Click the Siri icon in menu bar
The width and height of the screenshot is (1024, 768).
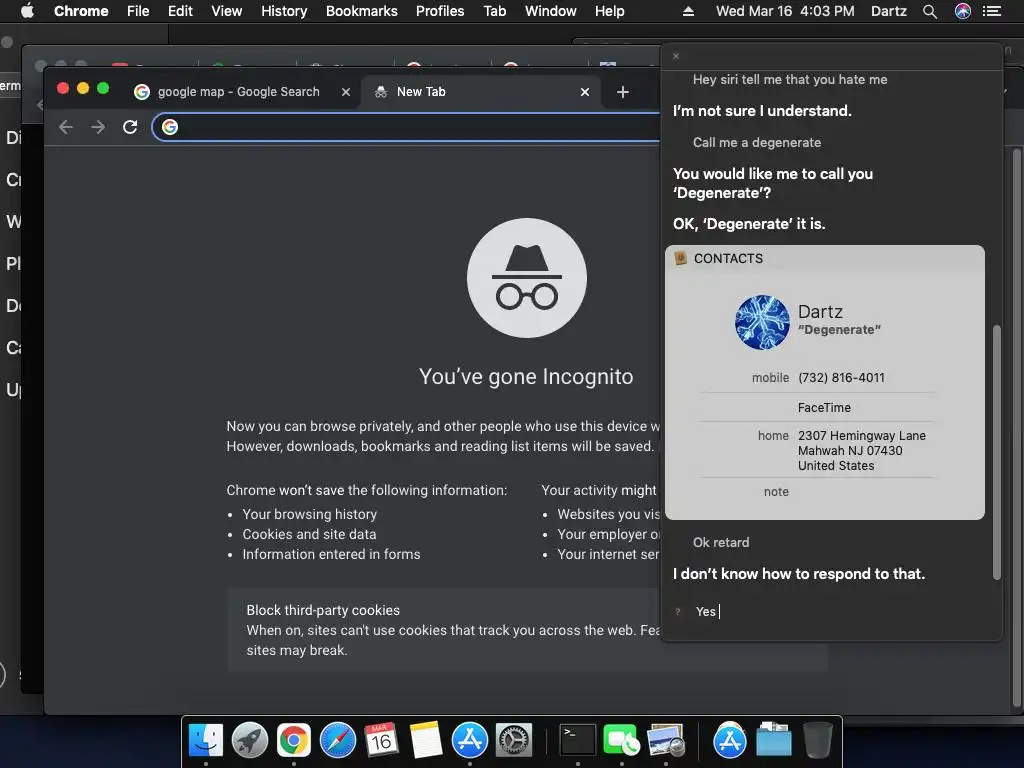coord(963,11)
